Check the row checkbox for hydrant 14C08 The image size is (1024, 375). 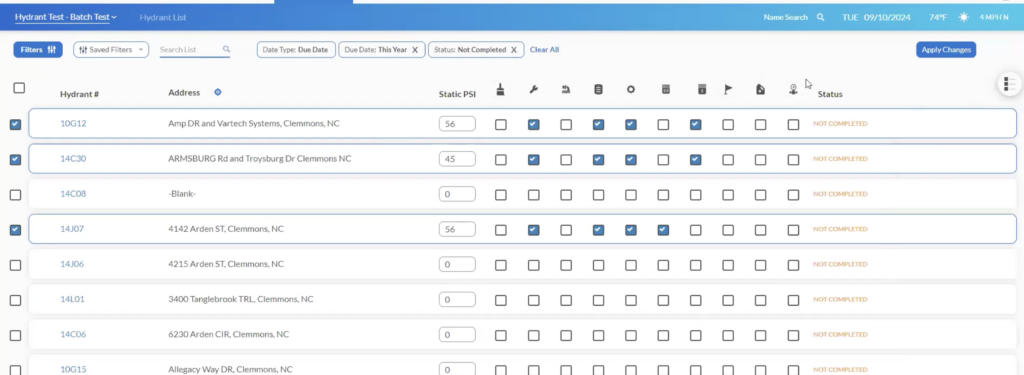[16, 195]
